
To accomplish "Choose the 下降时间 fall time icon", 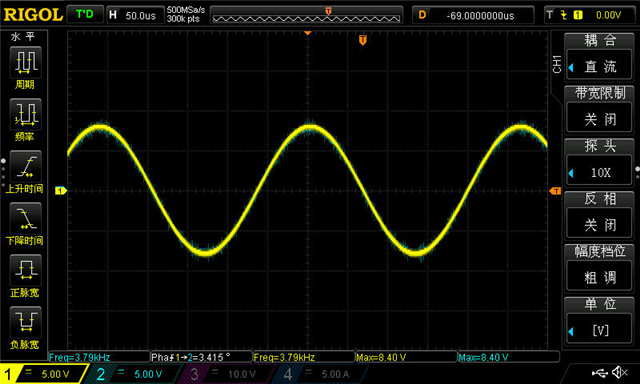I will point(25,218).
